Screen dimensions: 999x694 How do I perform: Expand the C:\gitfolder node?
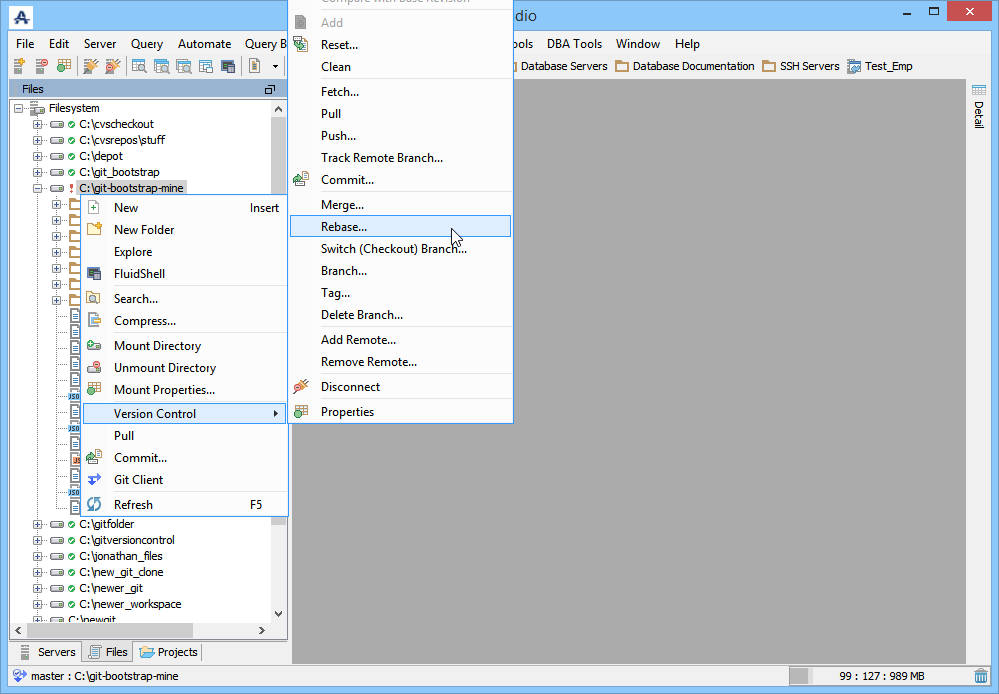(x=38, y=524)
